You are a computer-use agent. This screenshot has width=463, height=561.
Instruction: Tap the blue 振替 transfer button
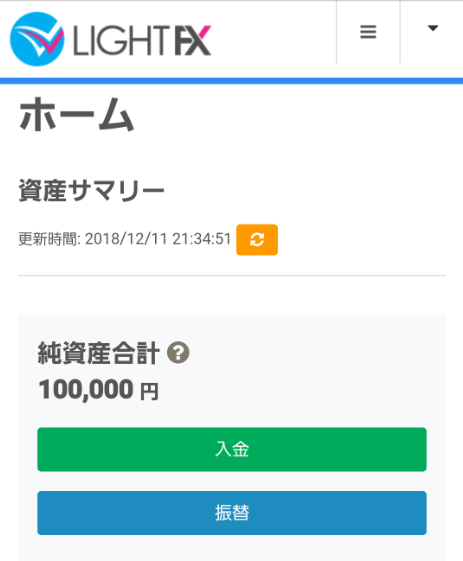pyautogui.click(x=232, y=513)
